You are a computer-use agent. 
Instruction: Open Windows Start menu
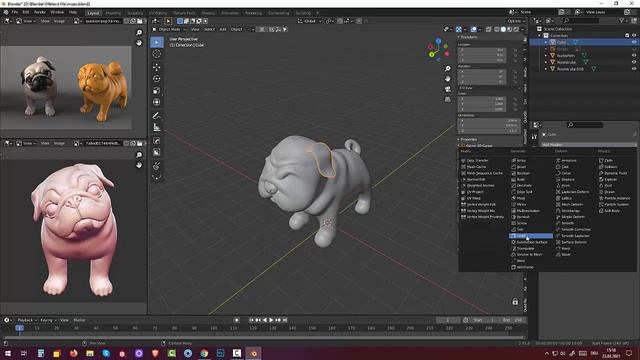pyautogui.click(x=8, y=353)
